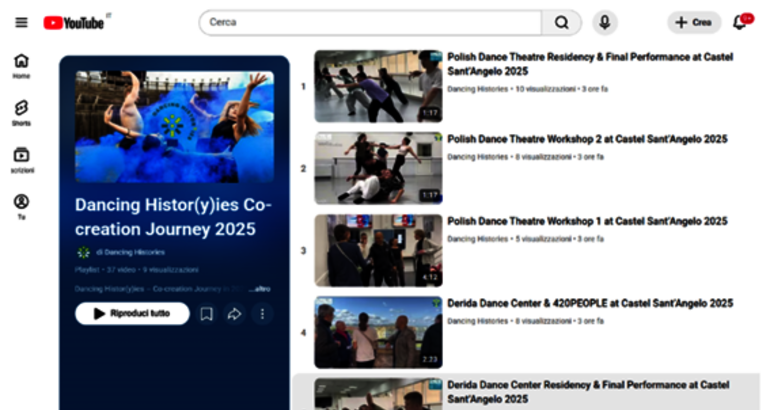Open Shorts from sidebar
770x410 pixels.
(21, 113)
